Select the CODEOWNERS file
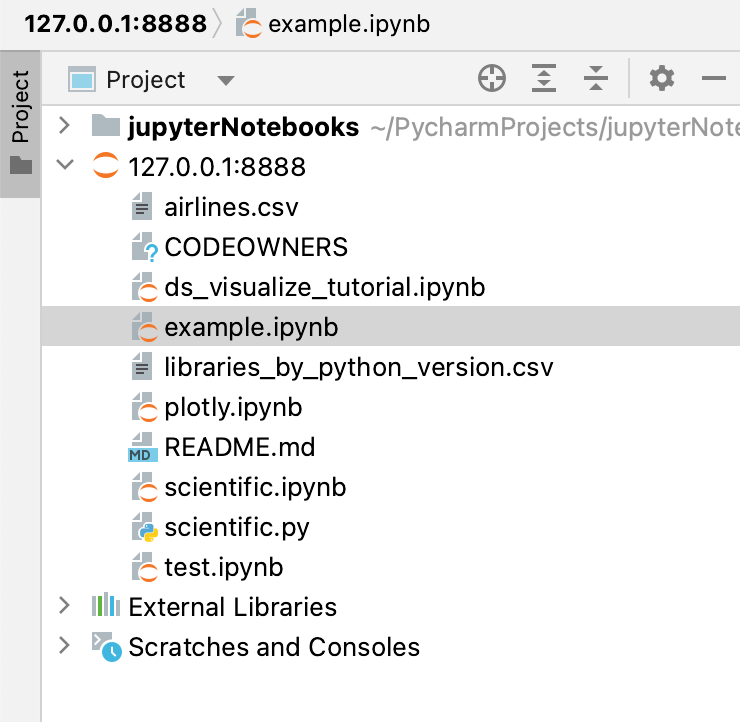This screenshot has height=722, width=740. (x=256, y=247)
